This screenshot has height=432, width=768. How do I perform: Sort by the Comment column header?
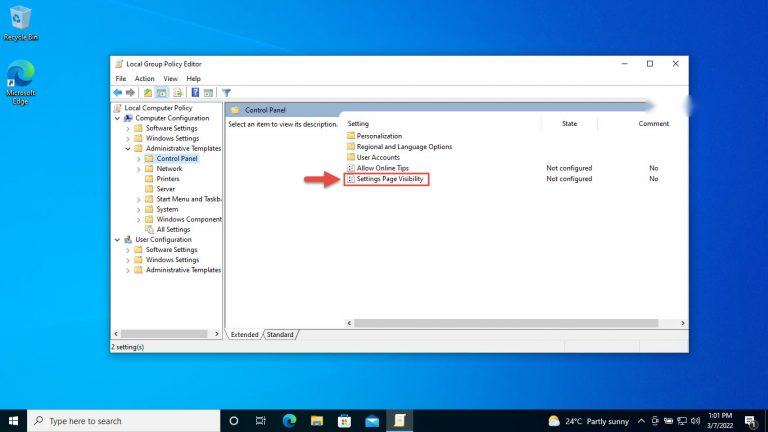[x=653, y=123]
